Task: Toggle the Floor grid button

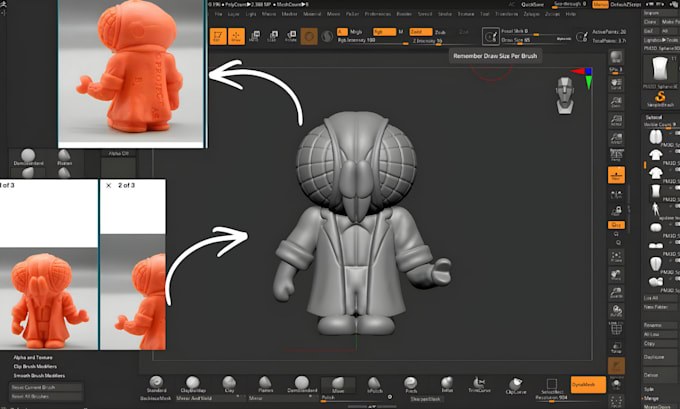Action: 616,175
